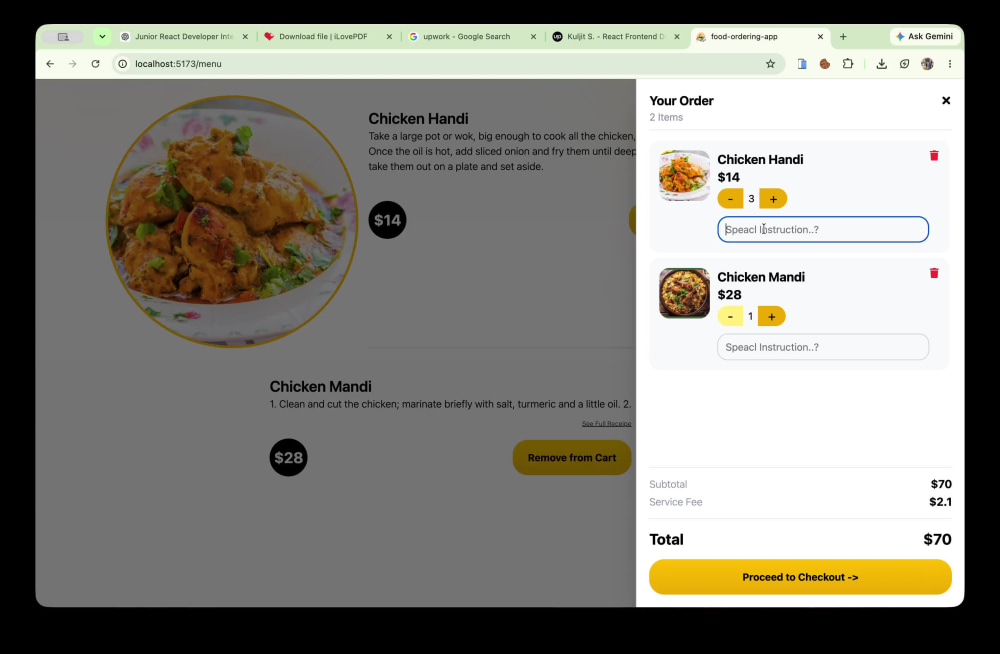1000x654 pixels.
Task: Close the Your Order panel
Action: click(x=946, y=100)
